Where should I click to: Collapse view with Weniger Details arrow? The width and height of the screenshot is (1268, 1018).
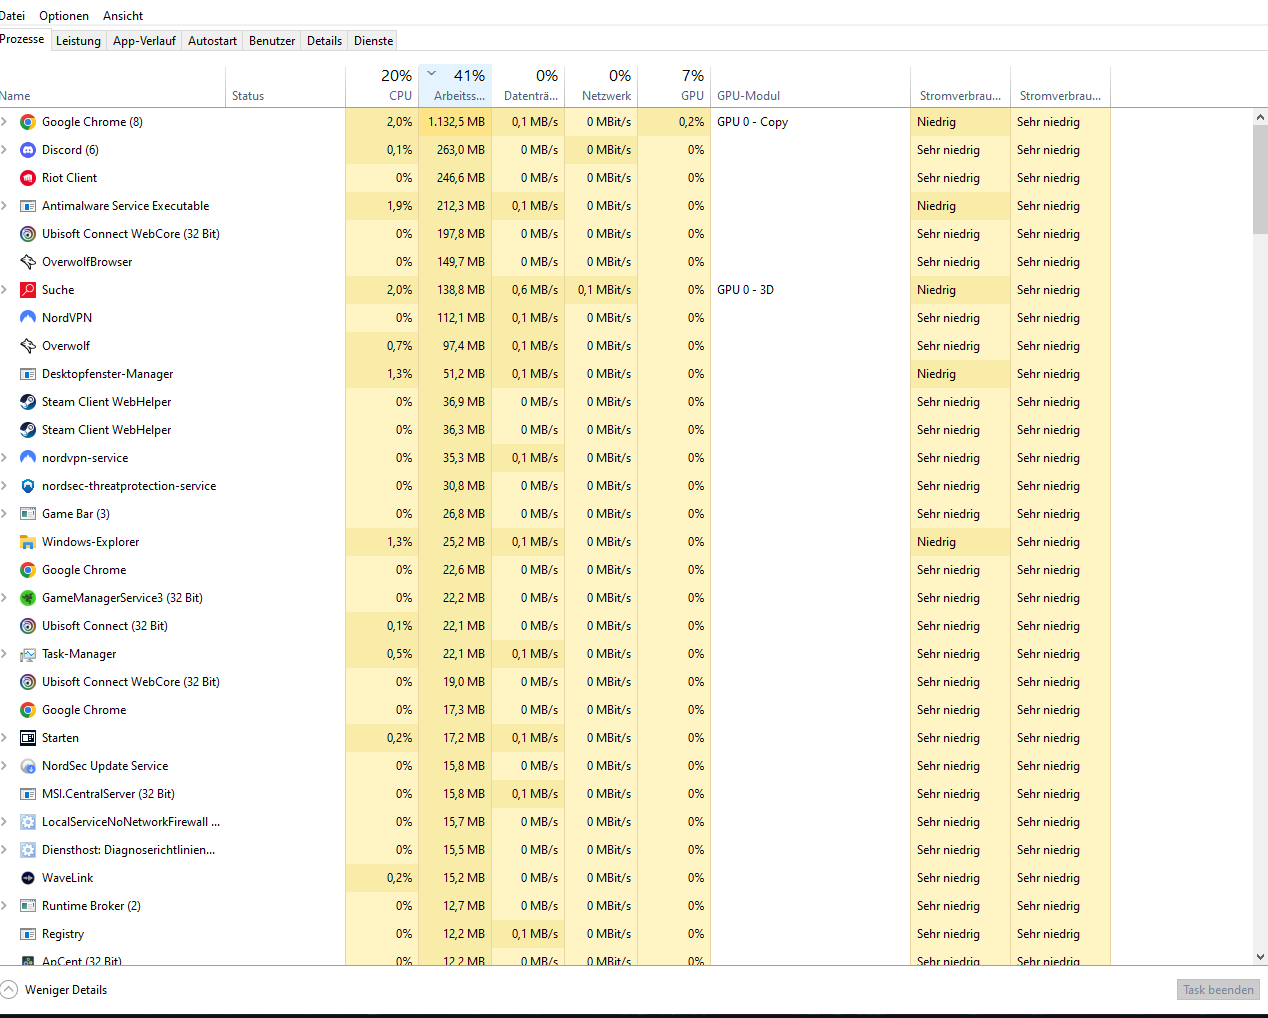pyautogui.click(x=9, y=990)
